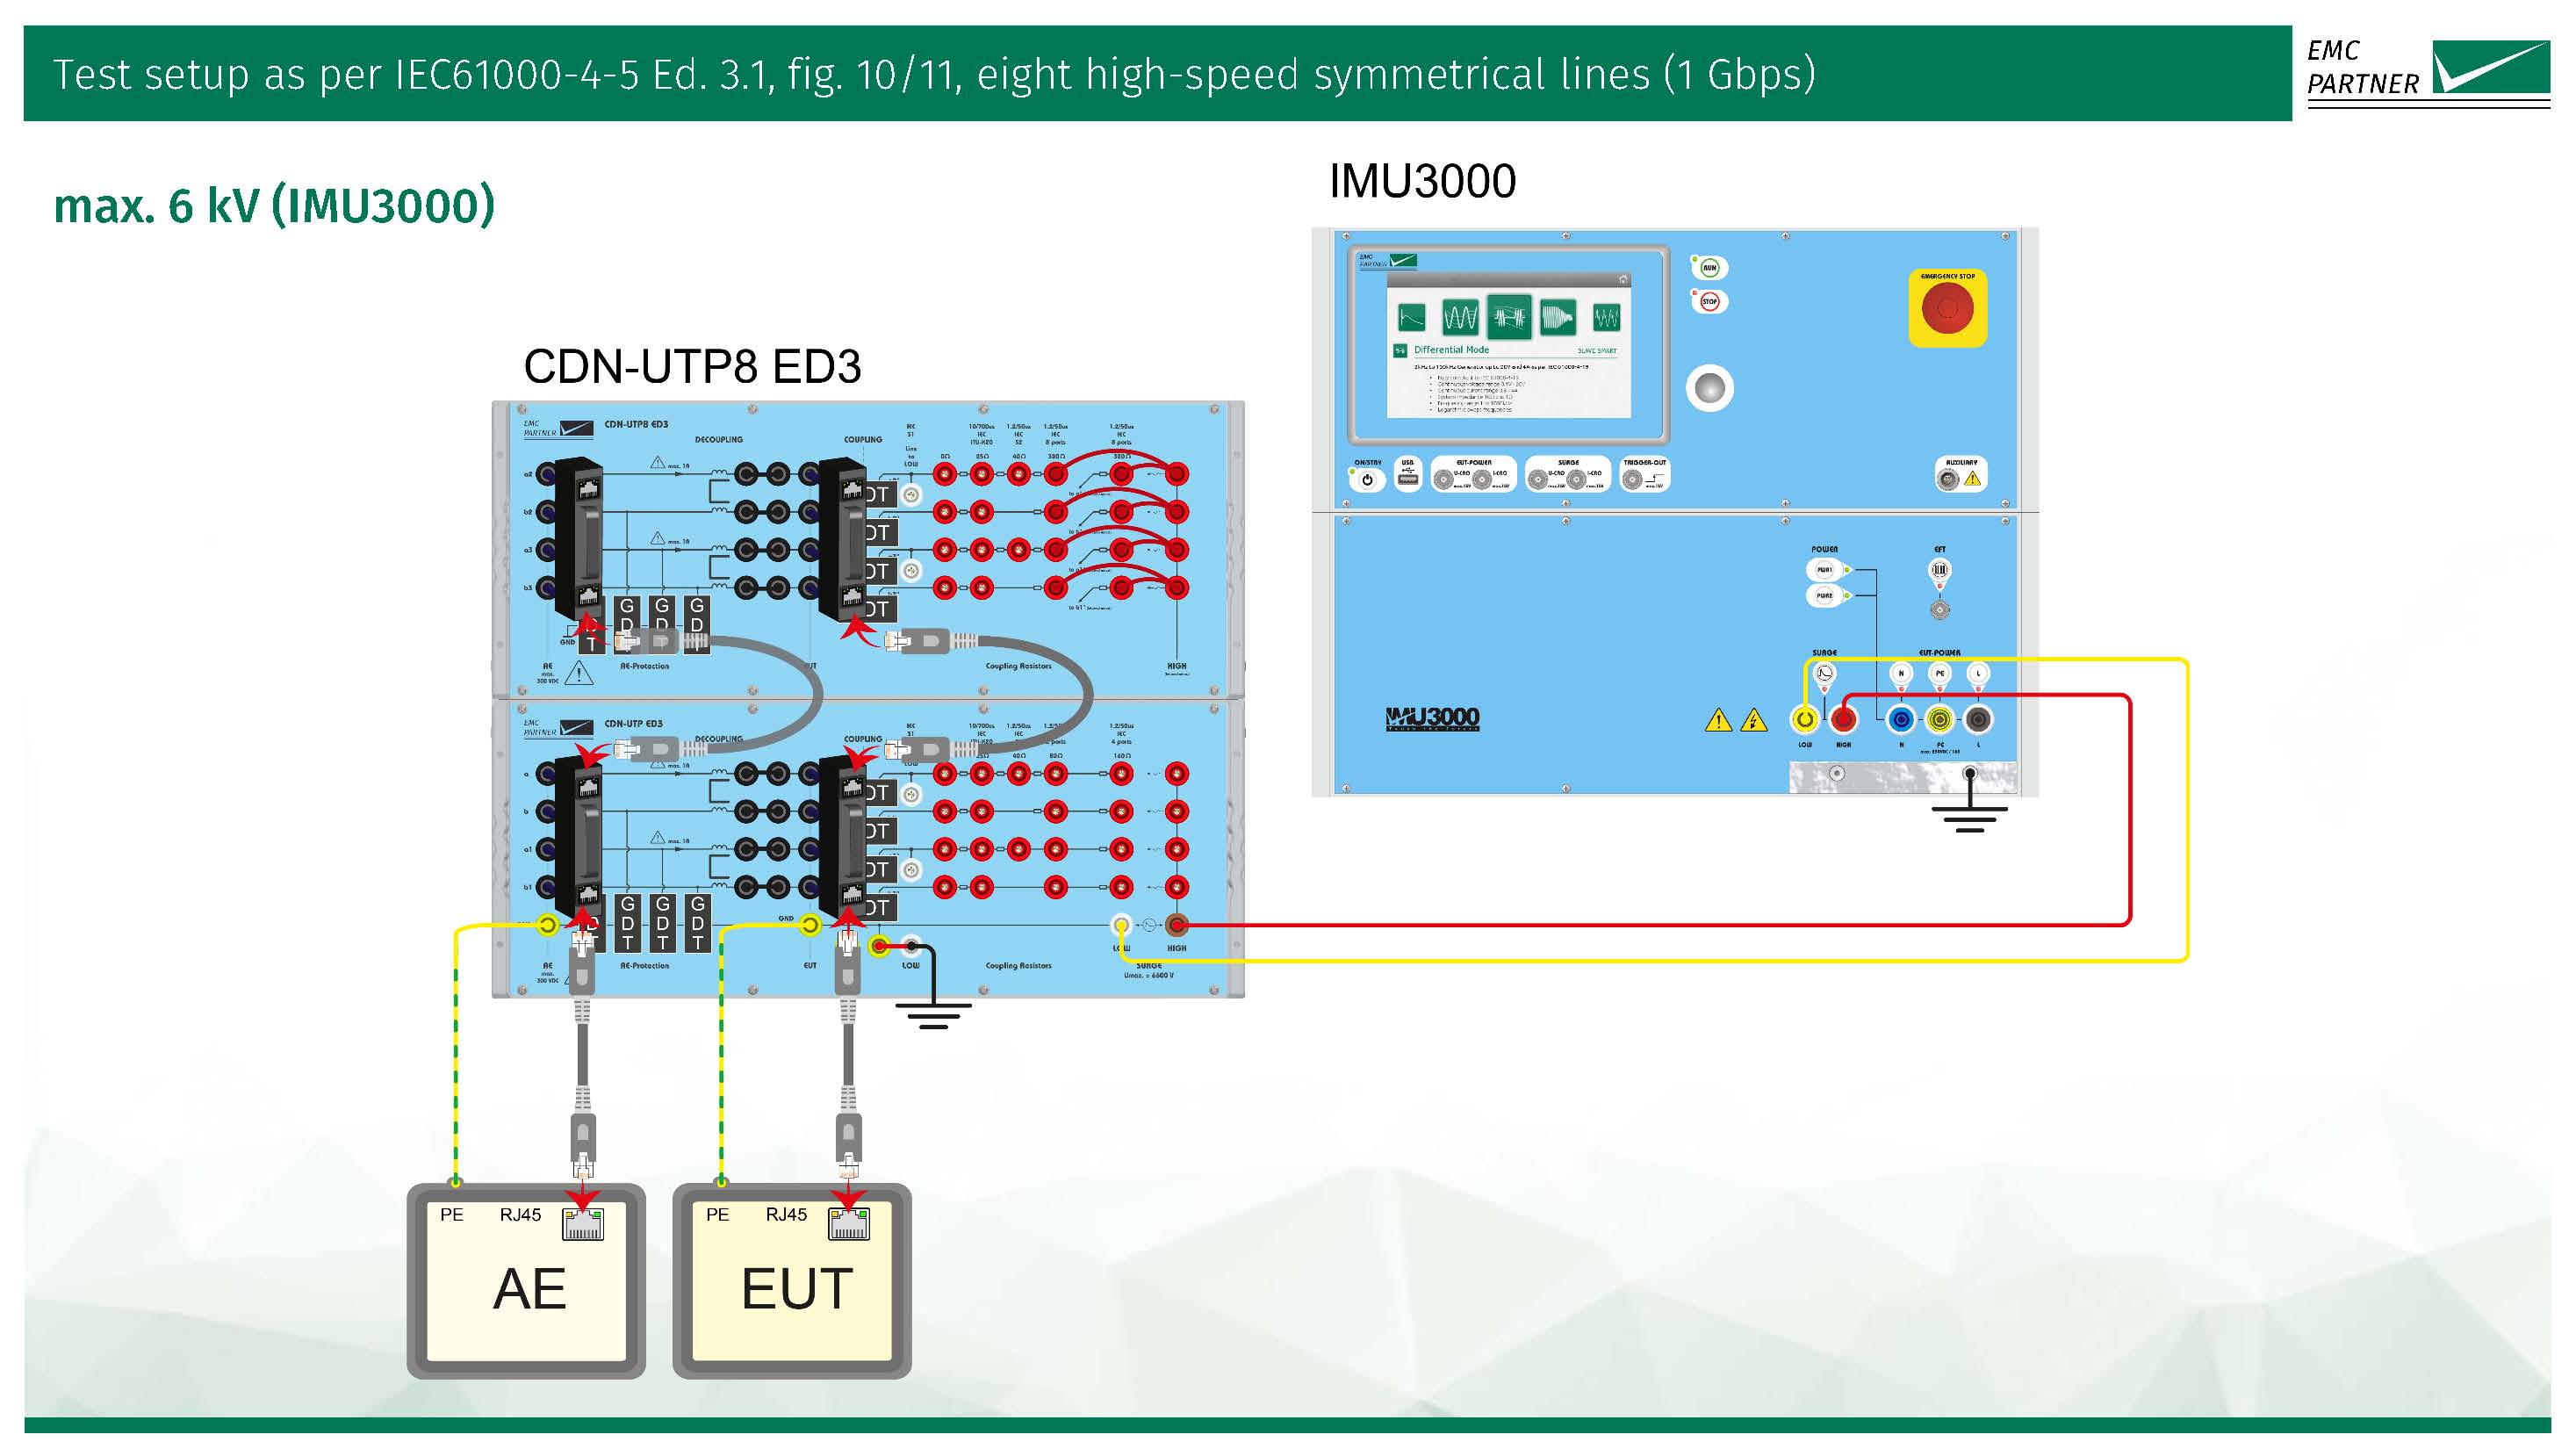Click the 'IMU3000' heading above the generator

(1422, 181)
